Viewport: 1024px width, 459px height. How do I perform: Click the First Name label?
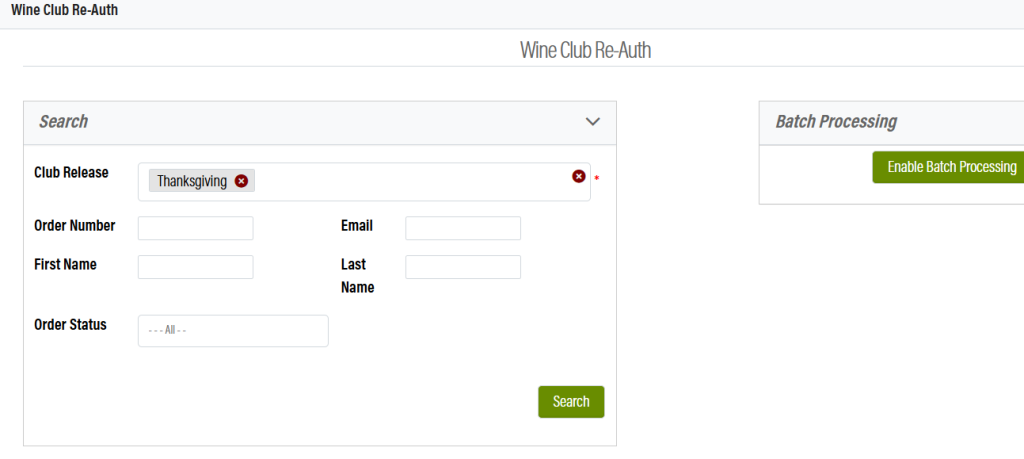(x=66, y=265)
